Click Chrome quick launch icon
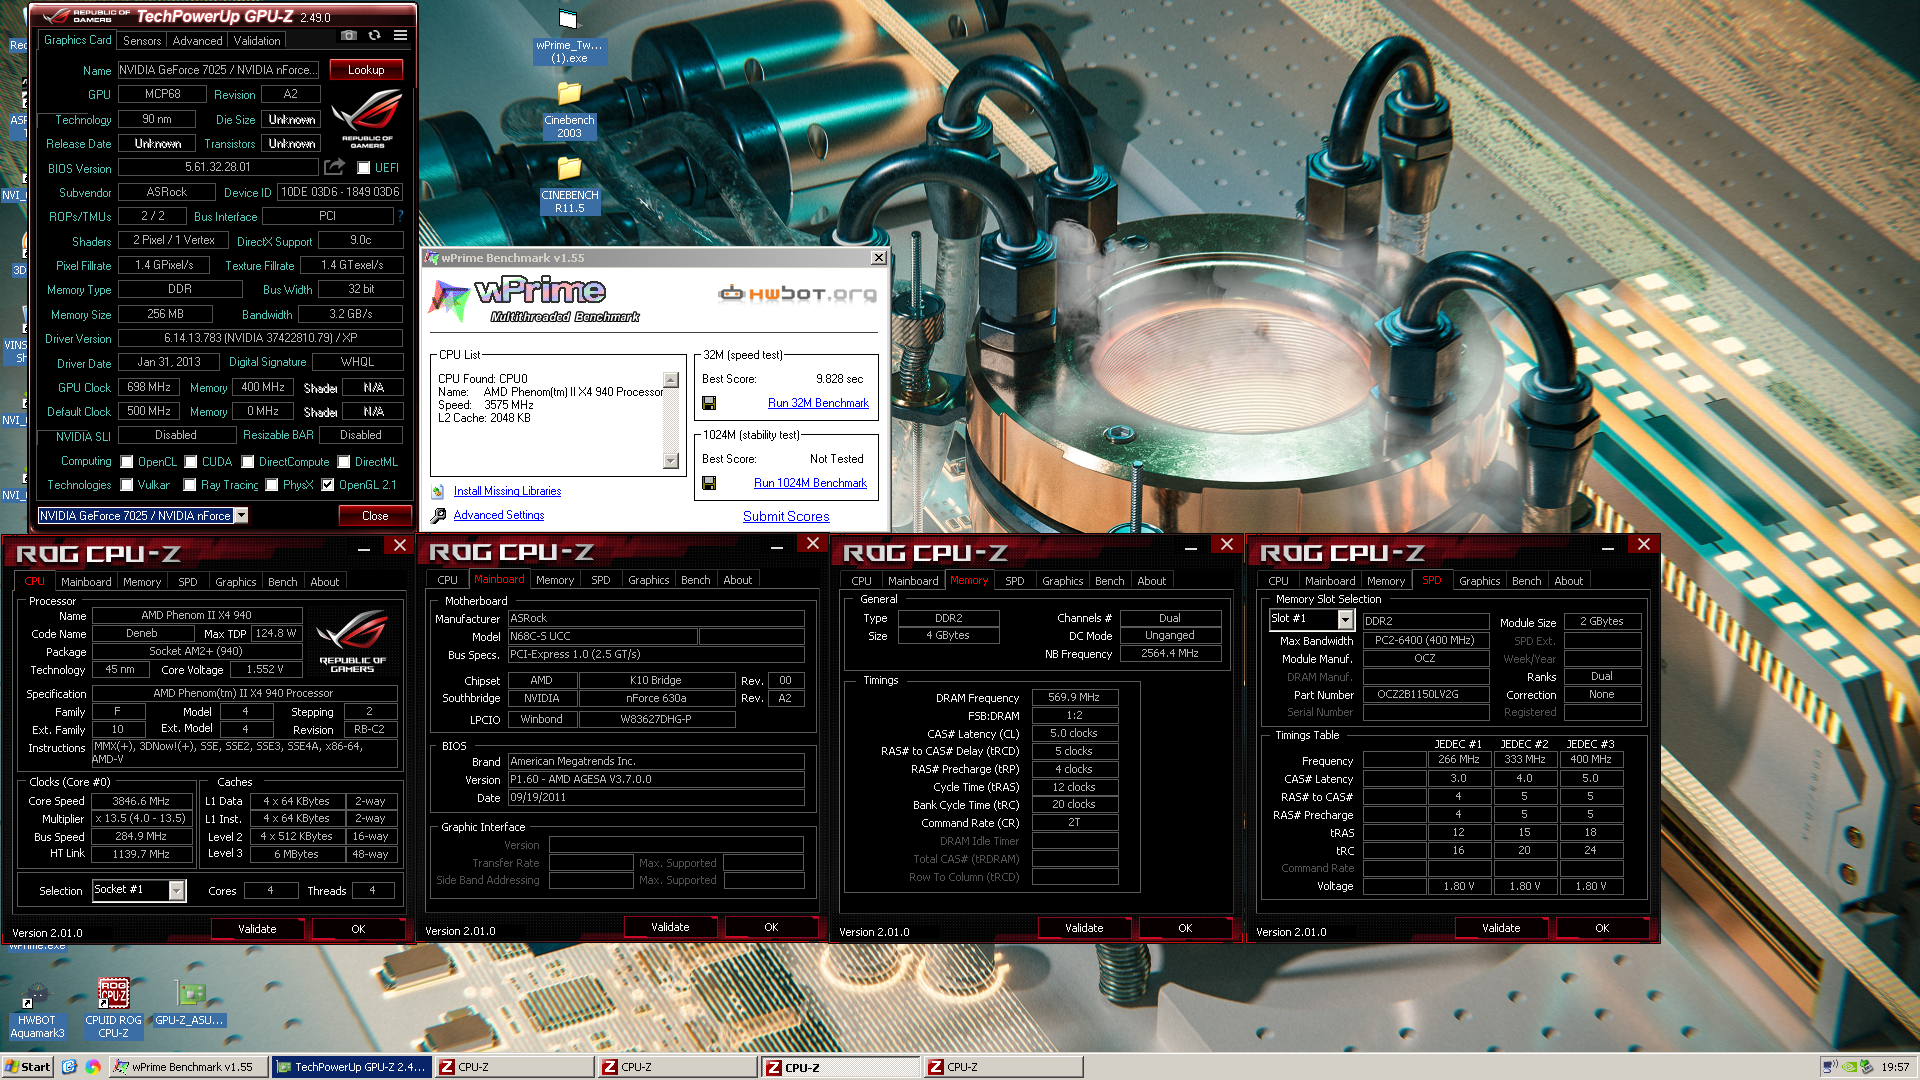This screenshot has height=1080, width=1920. pyautogui.click(x=93, y=1067)
